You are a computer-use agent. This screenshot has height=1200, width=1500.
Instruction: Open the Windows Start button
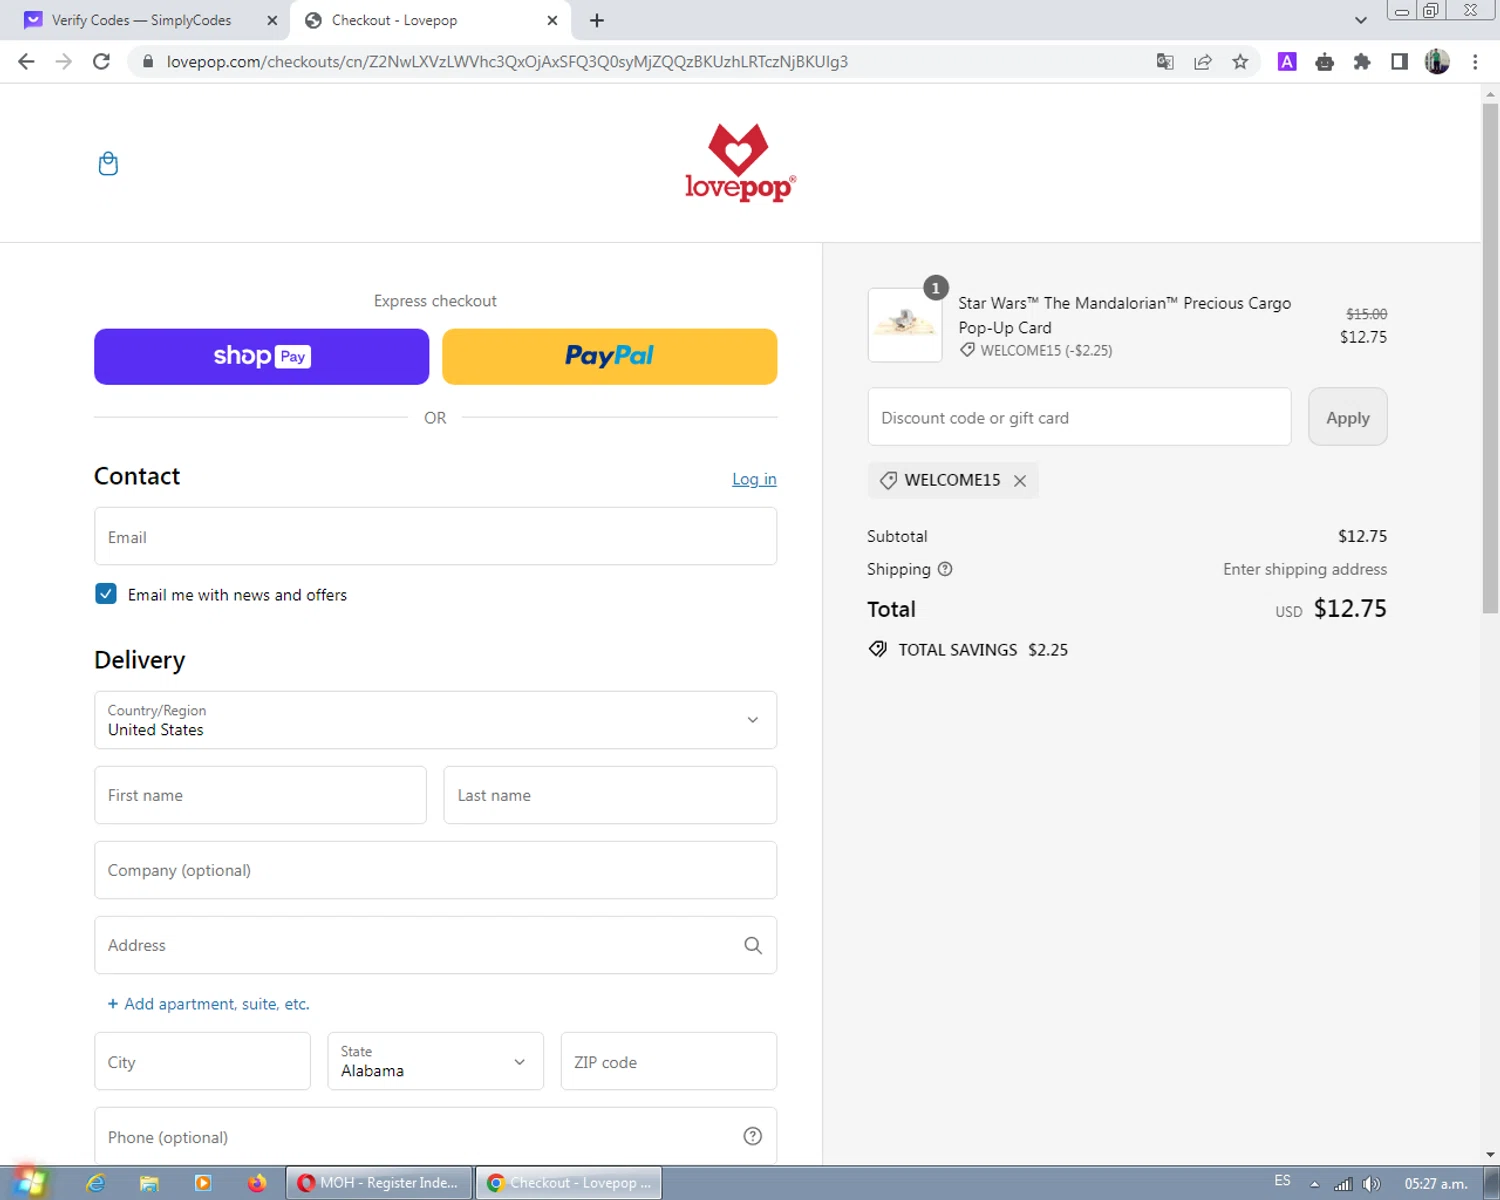[x=30, y=1183]
